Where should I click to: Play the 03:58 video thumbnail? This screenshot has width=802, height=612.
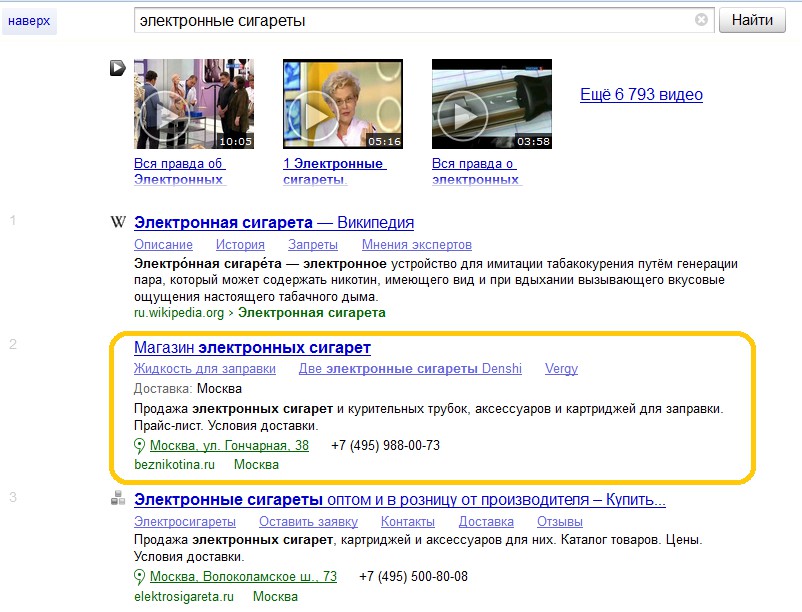click(x=492, y=104)
